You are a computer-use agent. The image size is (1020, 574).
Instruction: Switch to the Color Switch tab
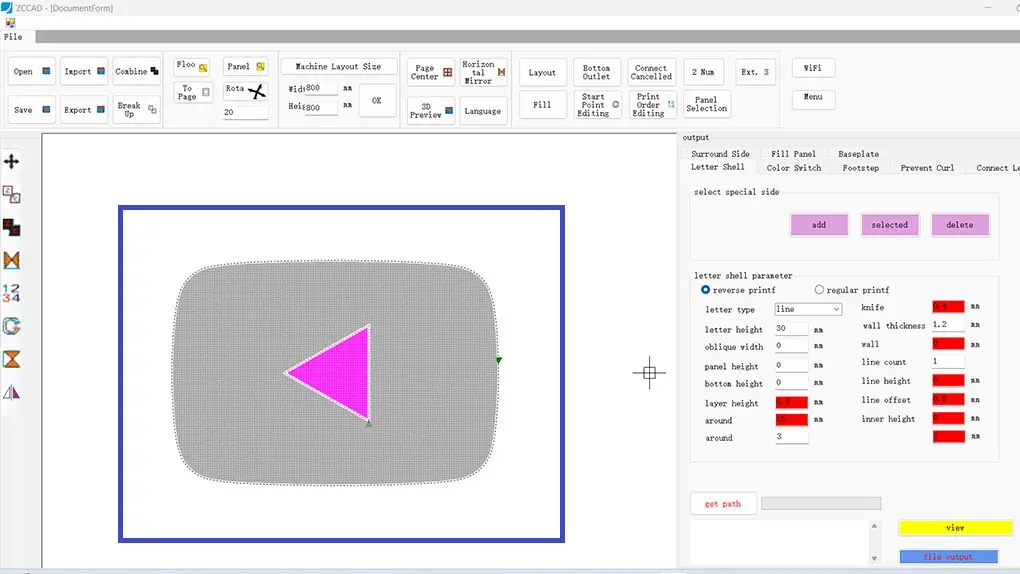pyautogui.click(x=794, y=168)
